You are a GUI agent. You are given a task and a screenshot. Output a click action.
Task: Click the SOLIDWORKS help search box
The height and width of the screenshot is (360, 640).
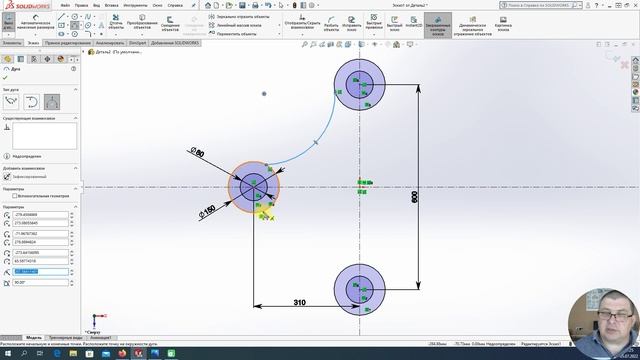point(541,5)
